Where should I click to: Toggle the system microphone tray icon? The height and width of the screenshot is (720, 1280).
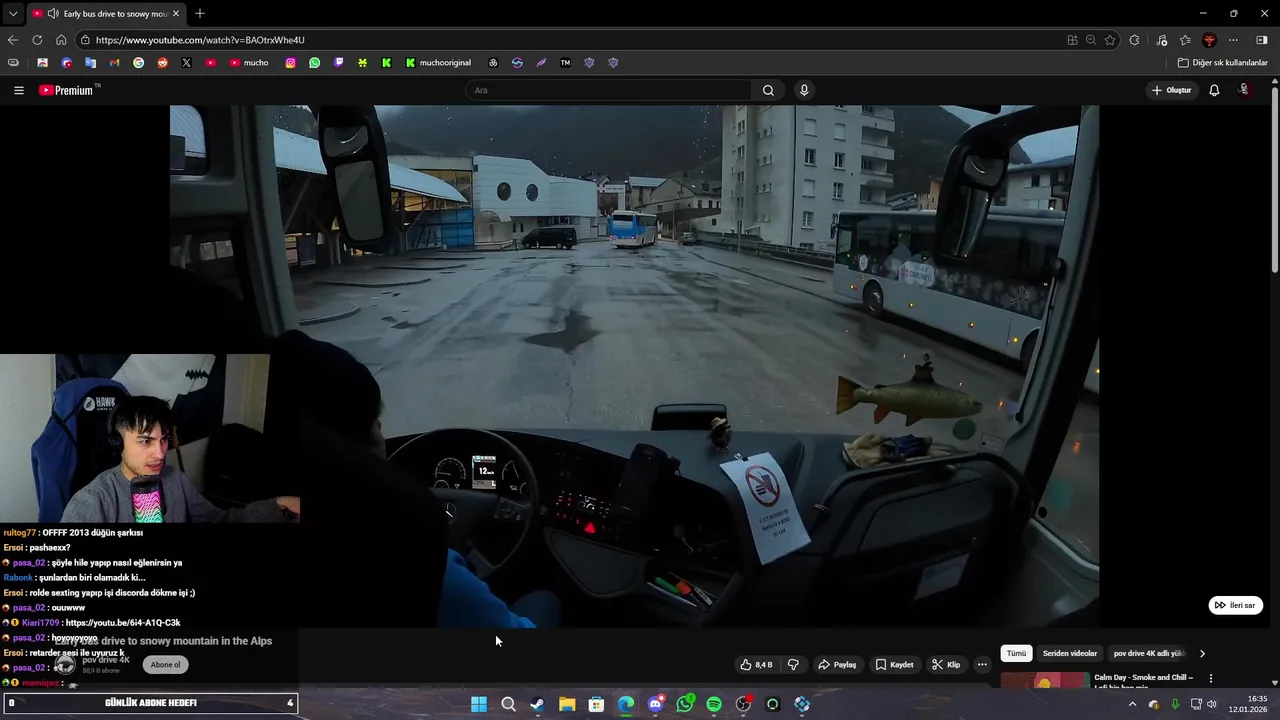pos(1175,704)
